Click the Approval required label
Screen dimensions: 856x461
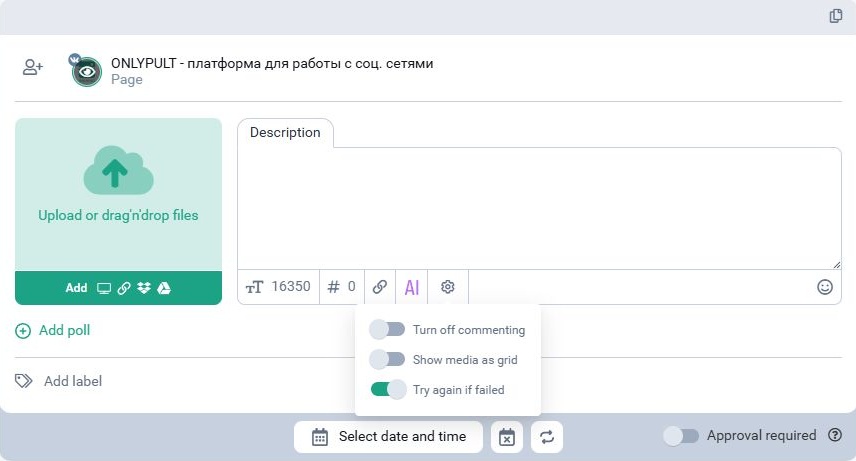[x=762, y=435]
